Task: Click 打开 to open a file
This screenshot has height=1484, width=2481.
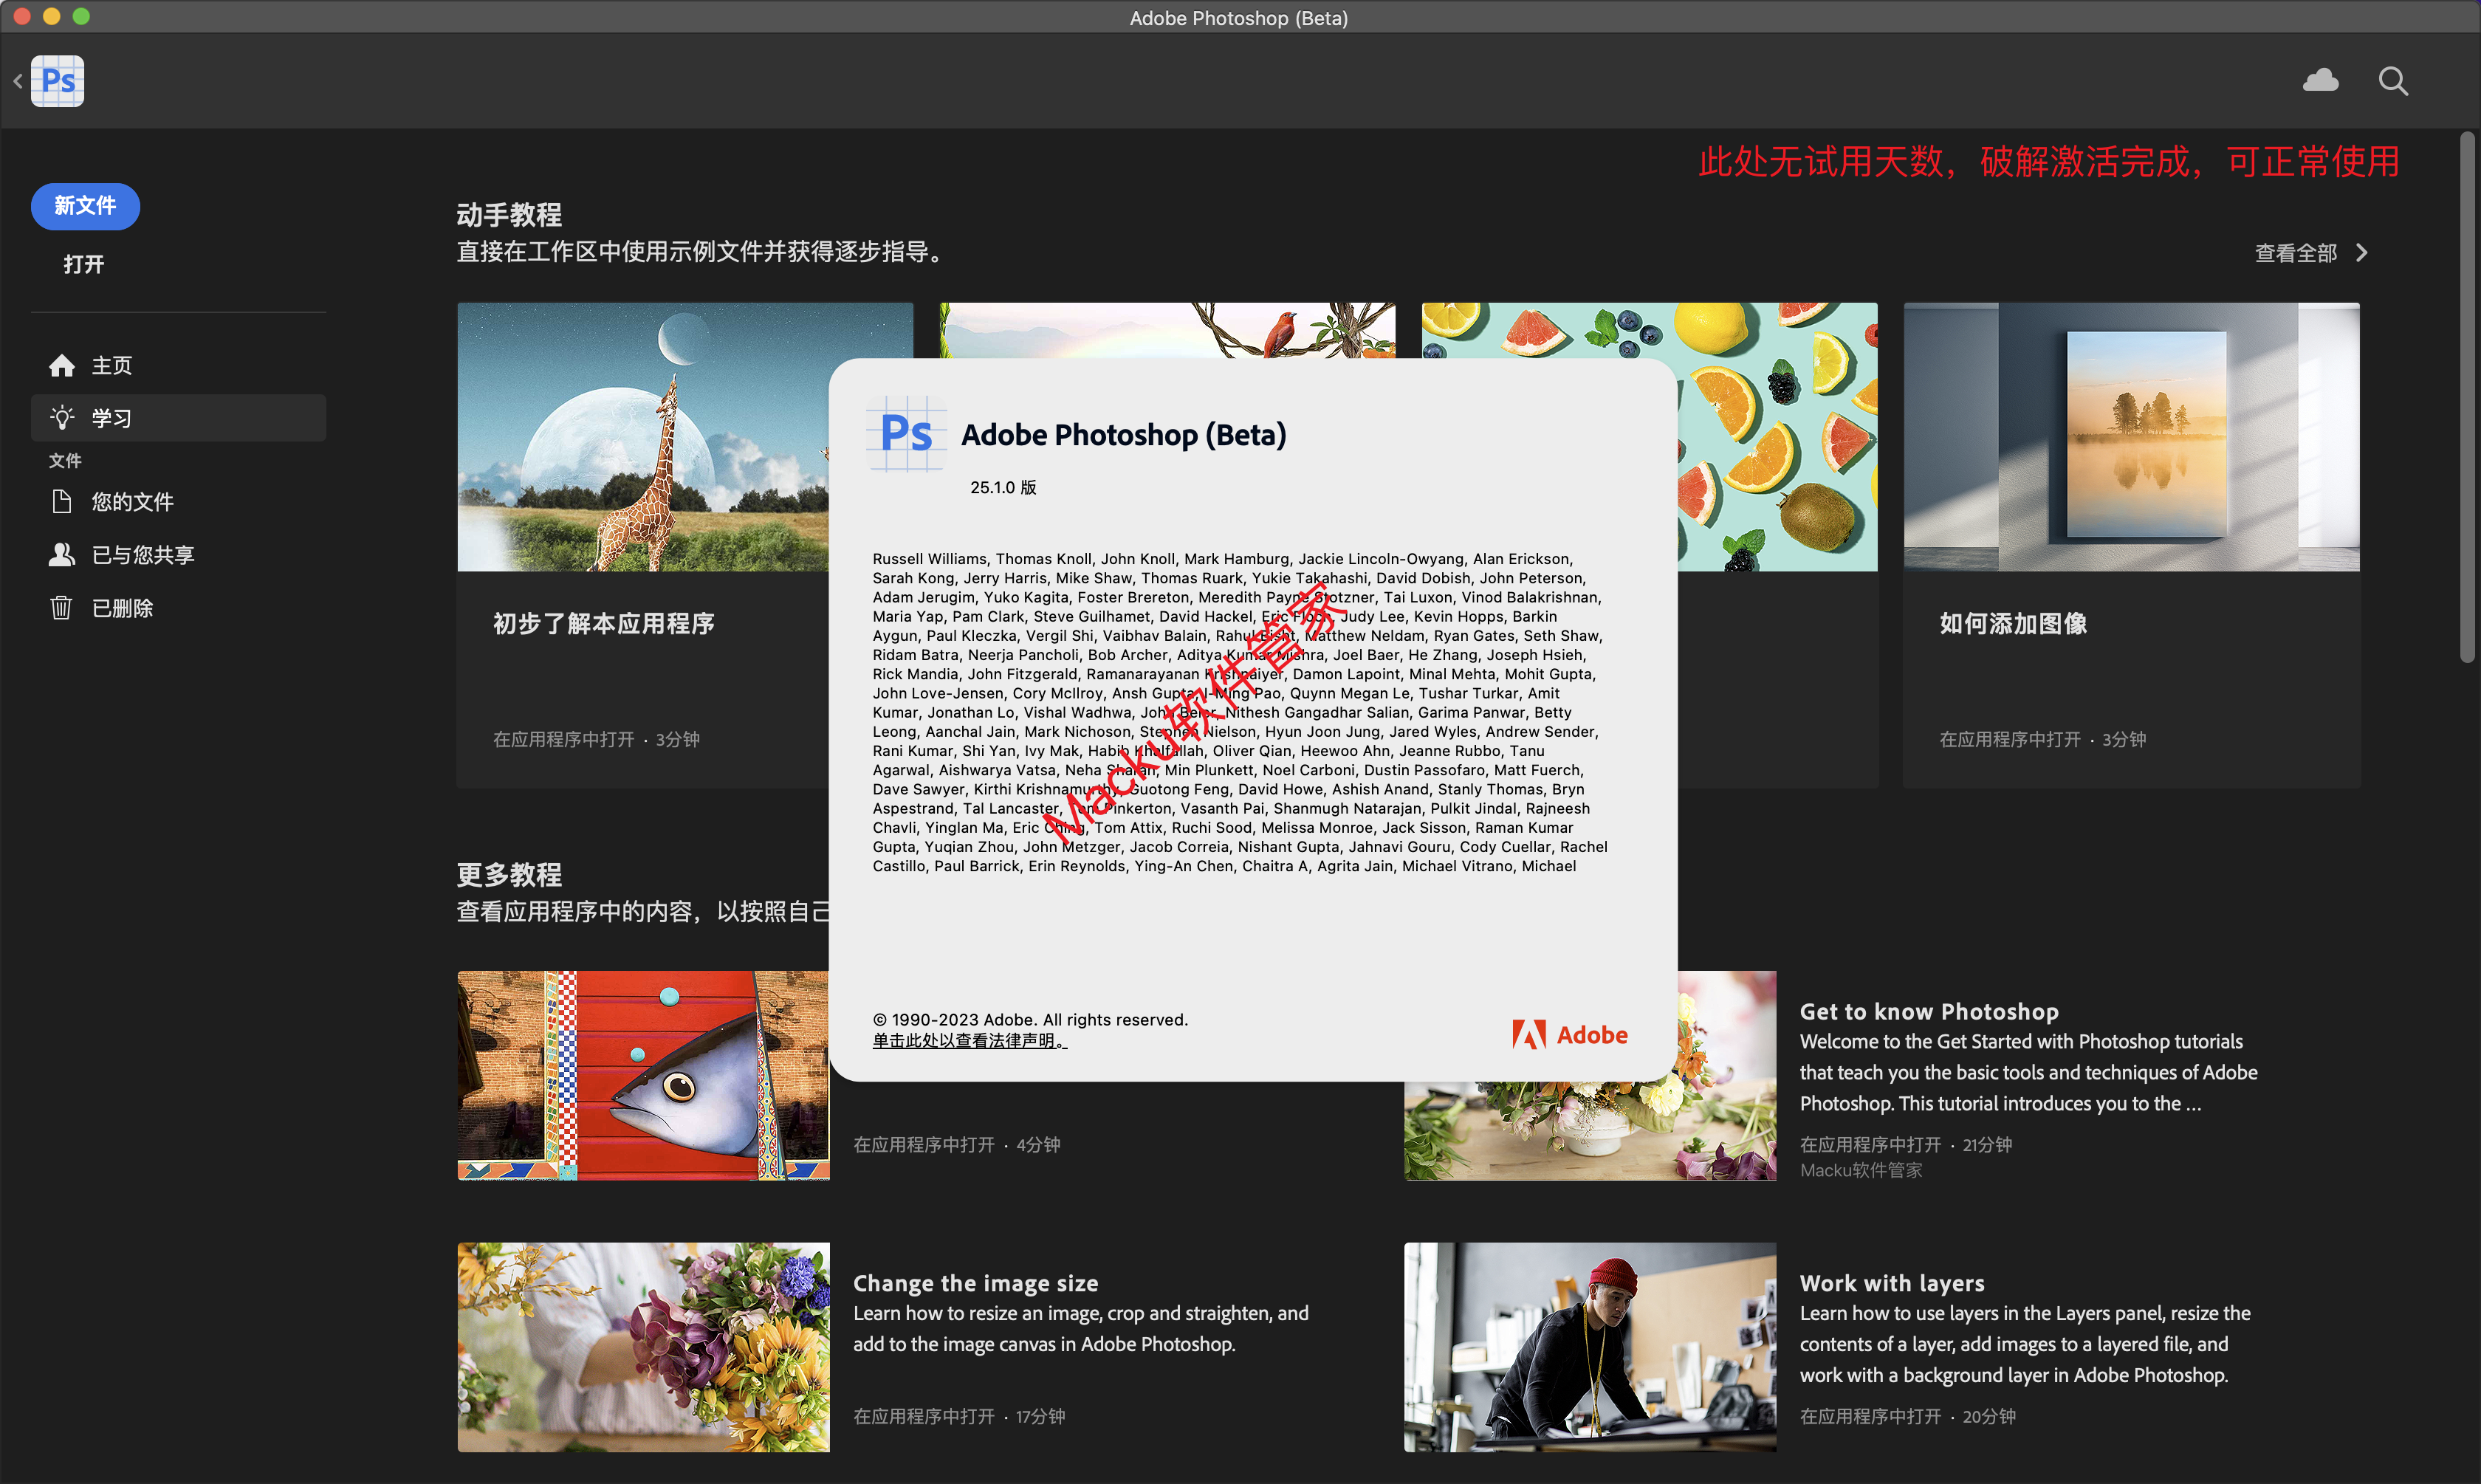Action: click(84, 264)
